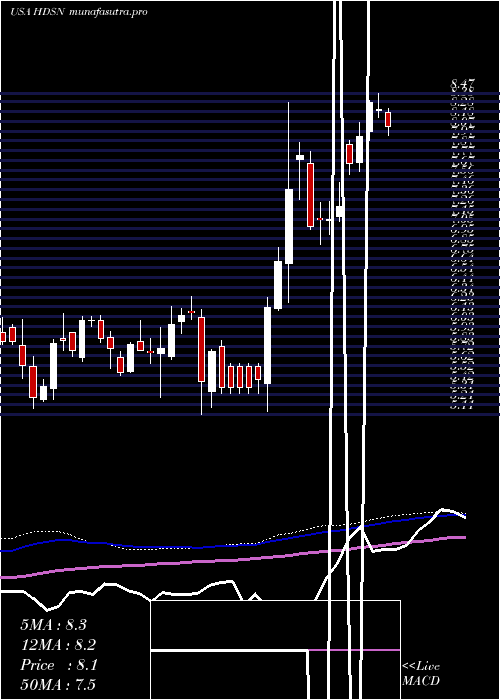
Task: Select the 12MA : 8.2 label
Action: coord(58,645)
